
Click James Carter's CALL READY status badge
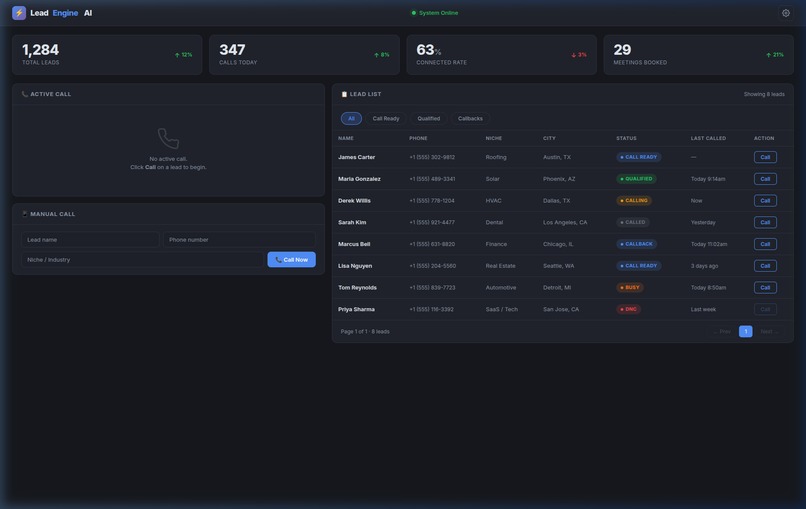point(638,157)
